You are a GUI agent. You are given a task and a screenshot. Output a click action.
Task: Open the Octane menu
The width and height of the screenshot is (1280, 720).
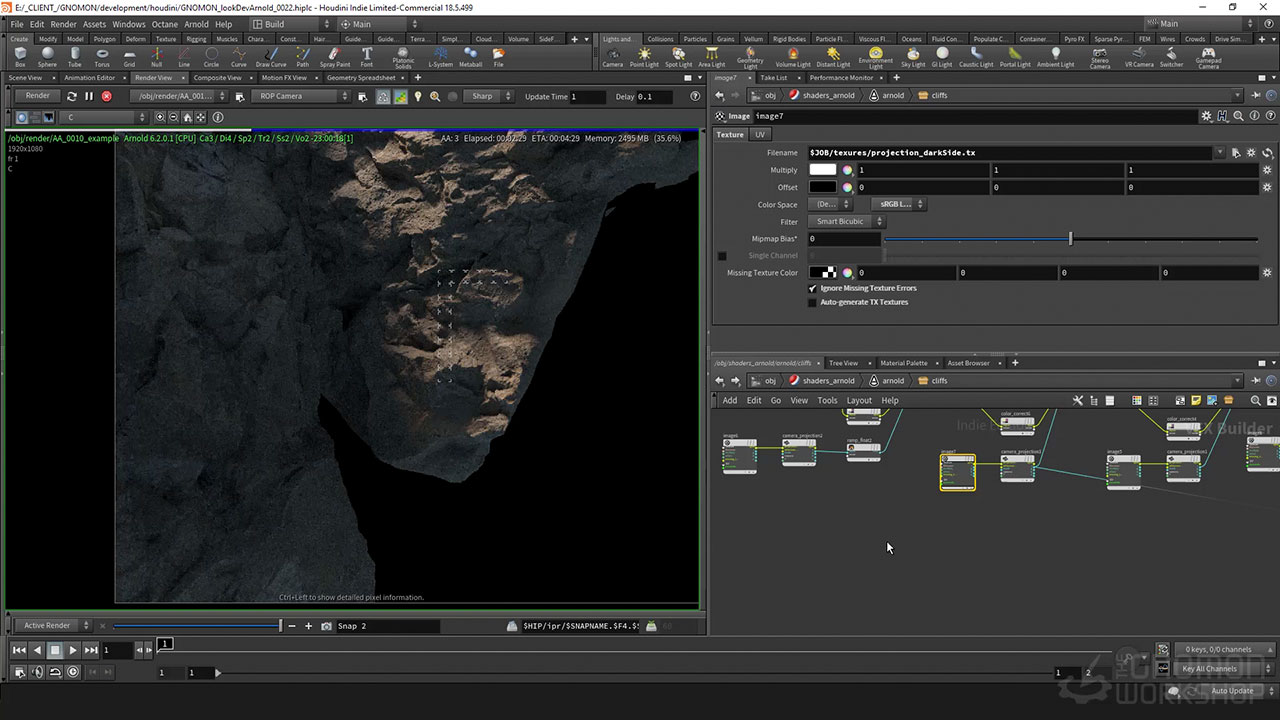[164, 24]
